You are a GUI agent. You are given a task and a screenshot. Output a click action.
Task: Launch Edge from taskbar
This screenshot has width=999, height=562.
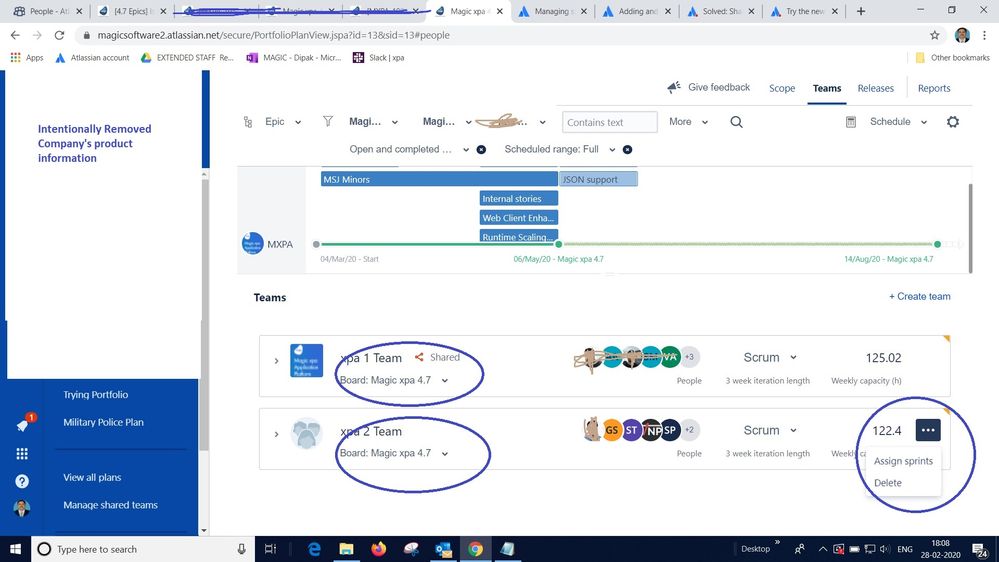[314, 549]
